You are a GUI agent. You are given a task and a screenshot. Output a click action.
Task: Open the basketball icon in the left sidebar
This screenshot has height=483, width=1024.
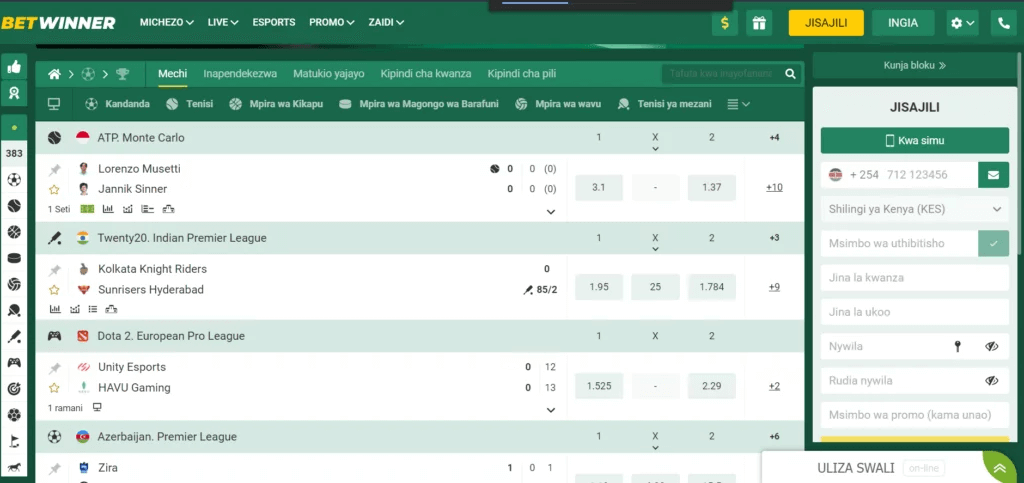coord(14,232)
